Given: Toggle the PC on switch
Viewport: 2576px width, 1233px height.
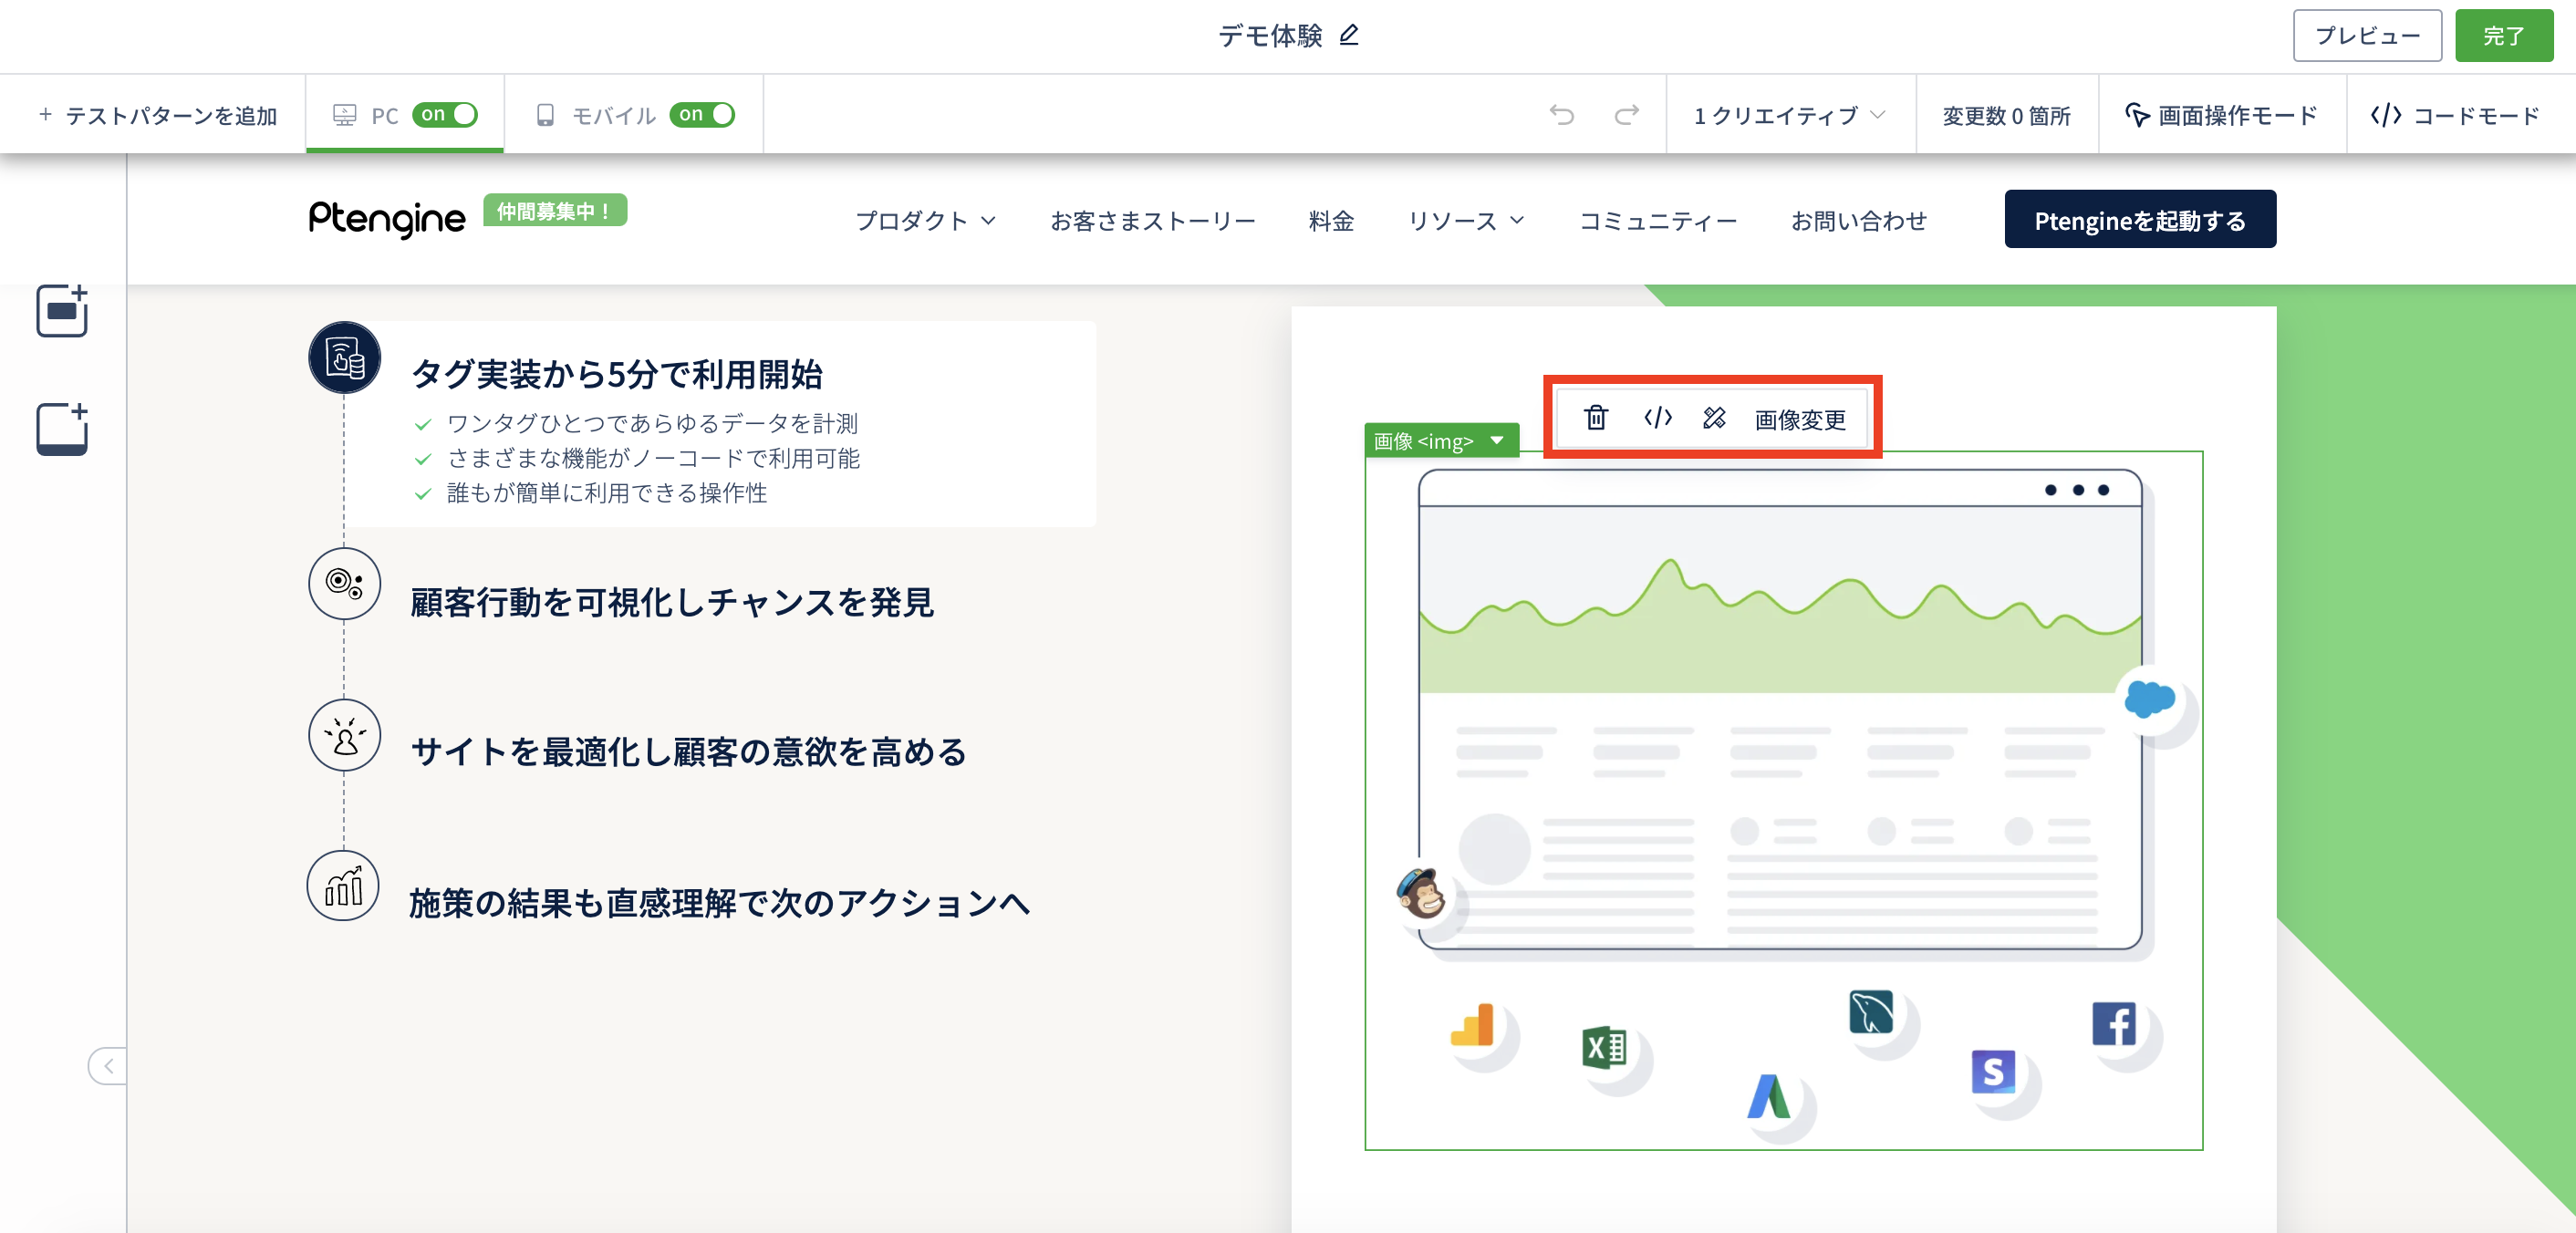Looking at the screenshot, I should tap(444, 115).
